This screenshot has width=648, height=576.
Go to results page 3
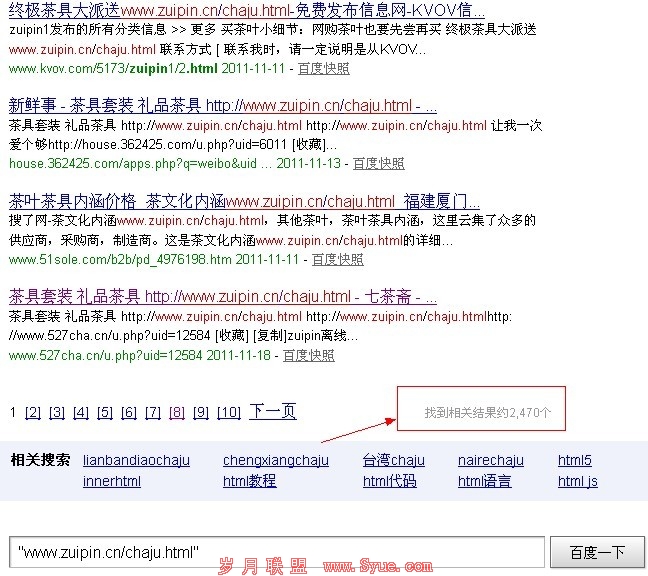pyautogui.click(x=57, y=412)
